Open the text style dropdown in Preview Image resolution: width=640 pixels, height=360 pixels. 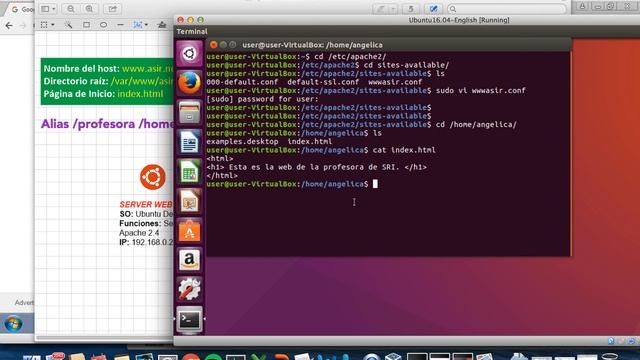click(140, 25)
